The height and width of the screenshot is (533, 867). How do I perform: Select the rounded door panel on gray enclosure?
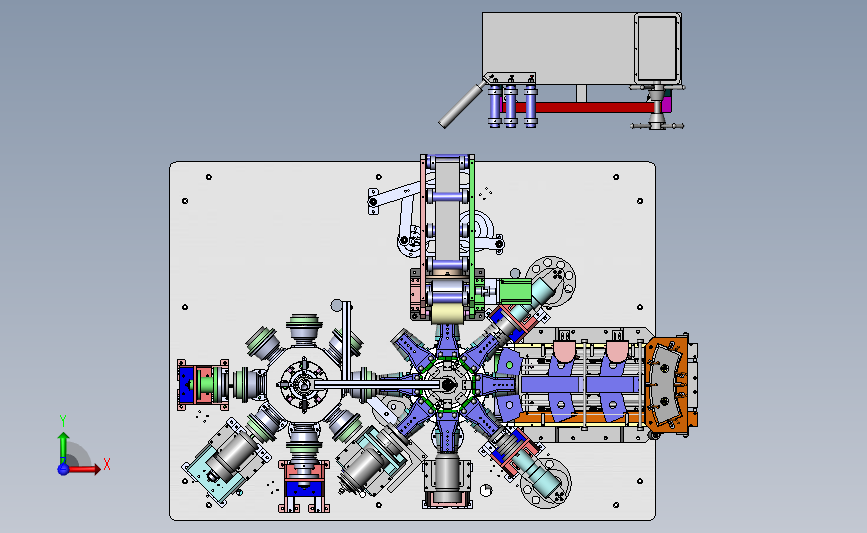(657, 48)
